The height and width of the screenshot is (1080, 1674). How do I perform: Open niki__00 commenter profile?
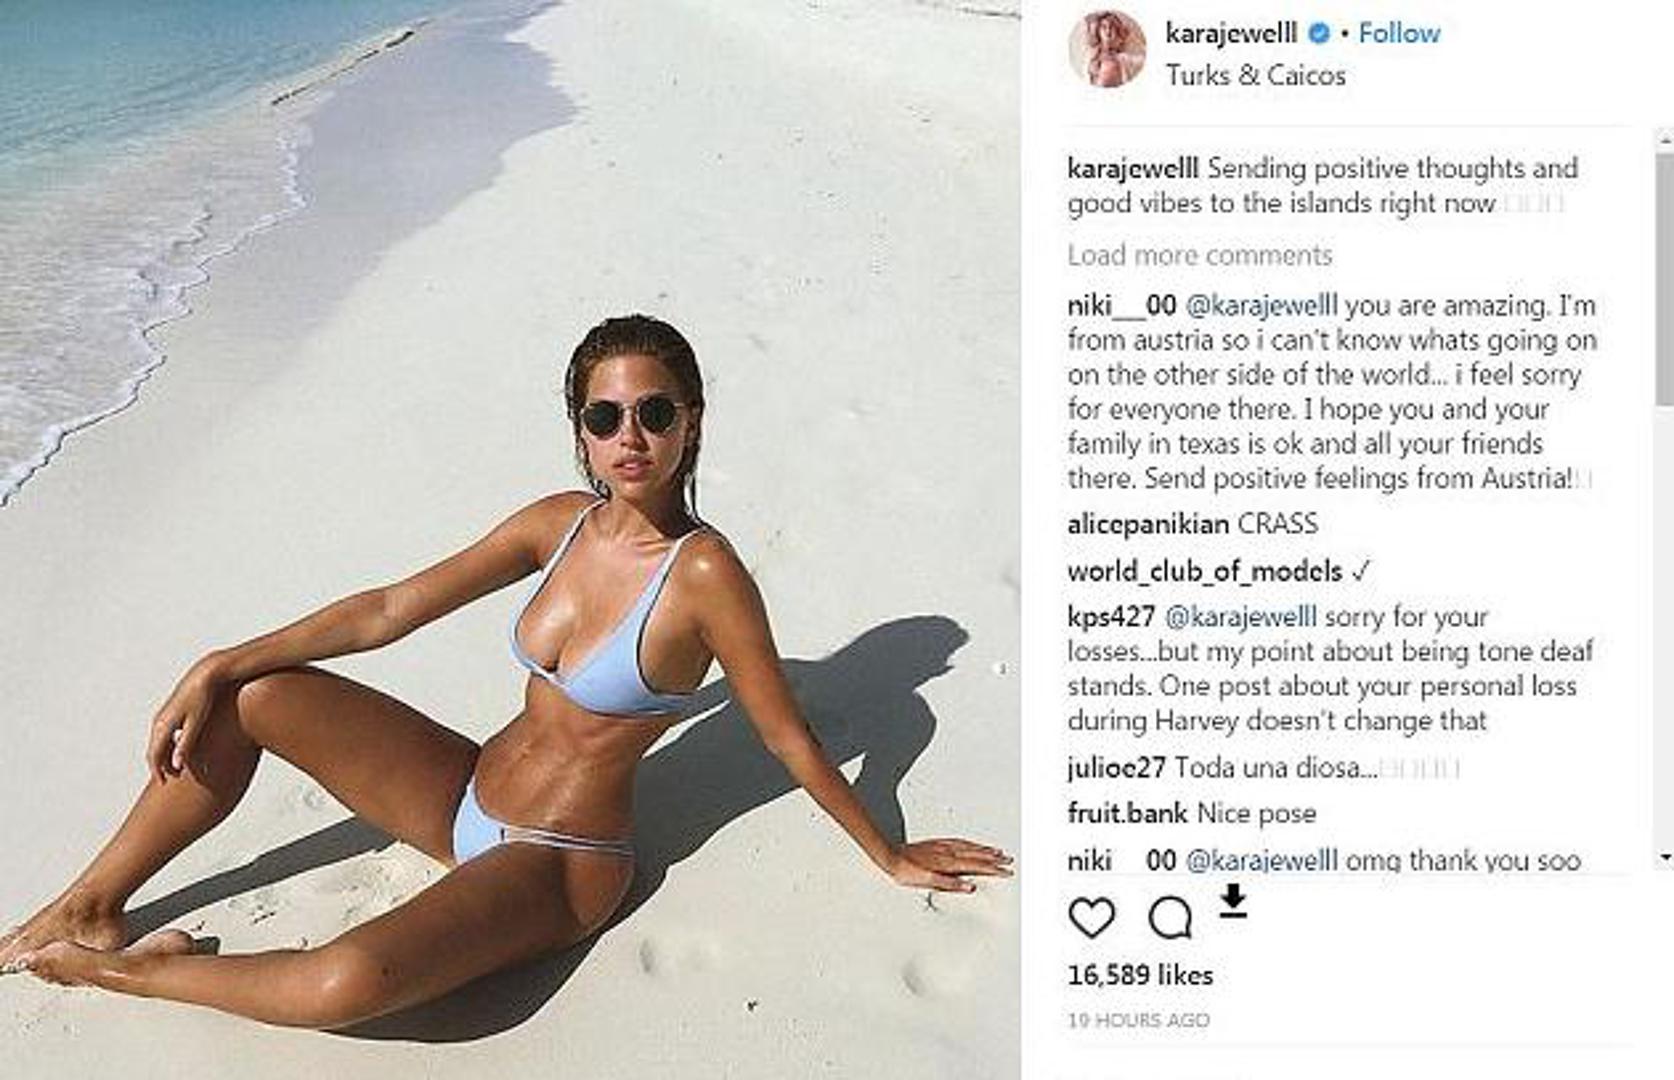point(1121,305)
